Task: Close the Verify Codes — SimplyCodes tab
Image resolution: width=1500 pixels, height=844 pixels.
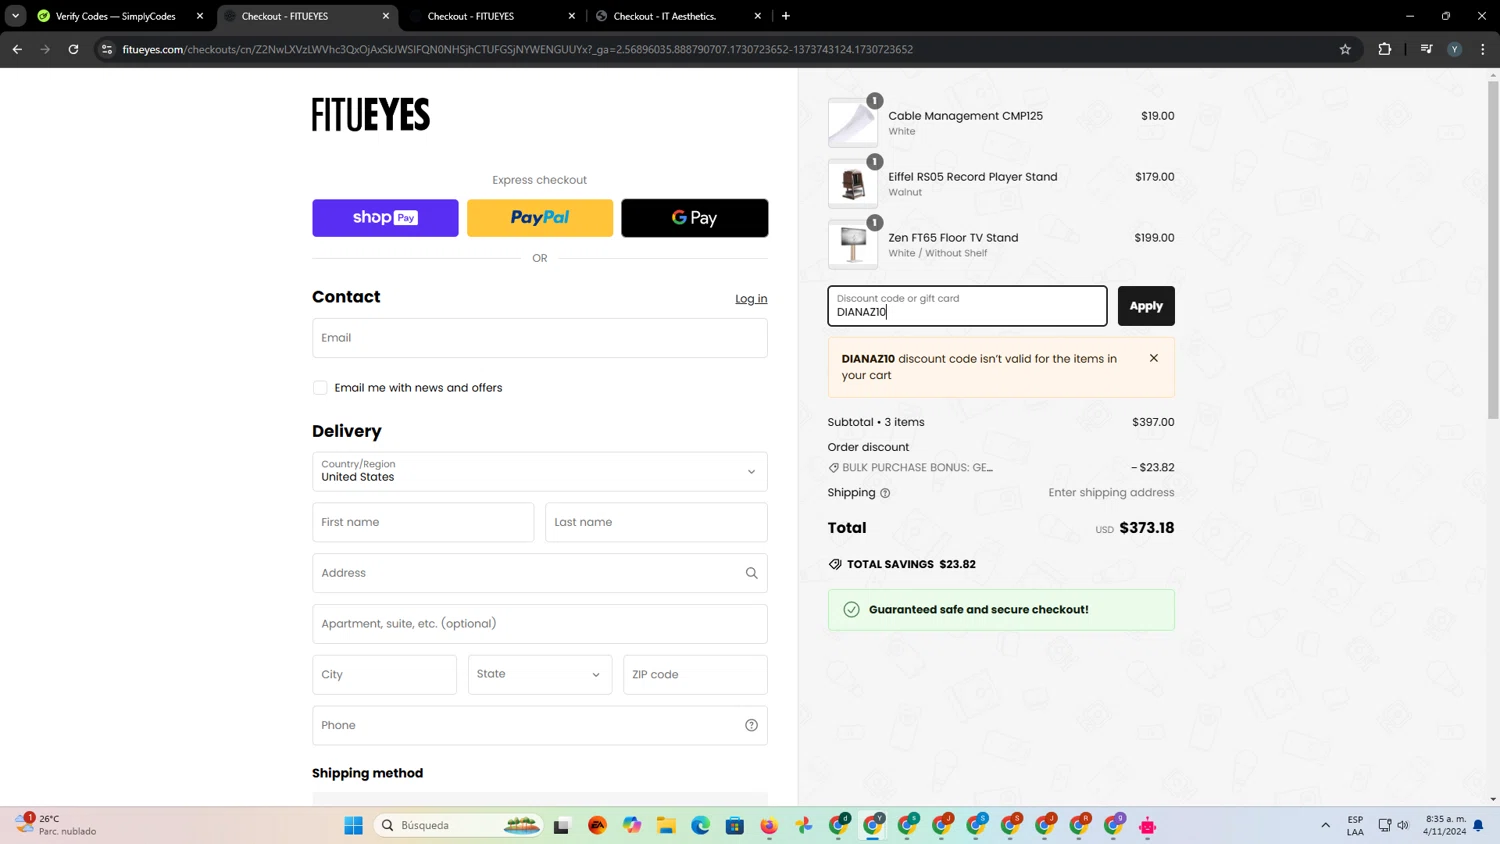Action: 200,16
